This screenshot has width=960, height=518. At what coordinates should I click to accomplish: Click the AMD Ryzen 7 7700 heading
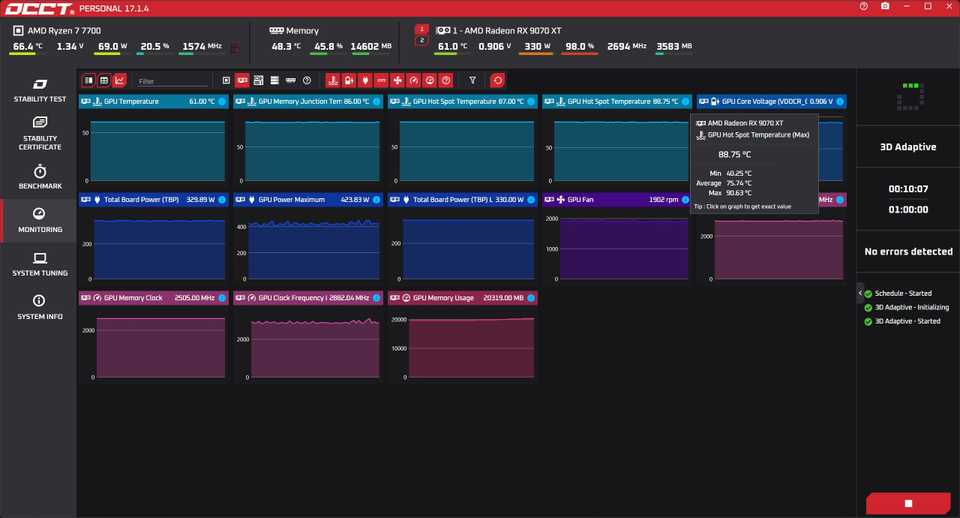point(64,31)
